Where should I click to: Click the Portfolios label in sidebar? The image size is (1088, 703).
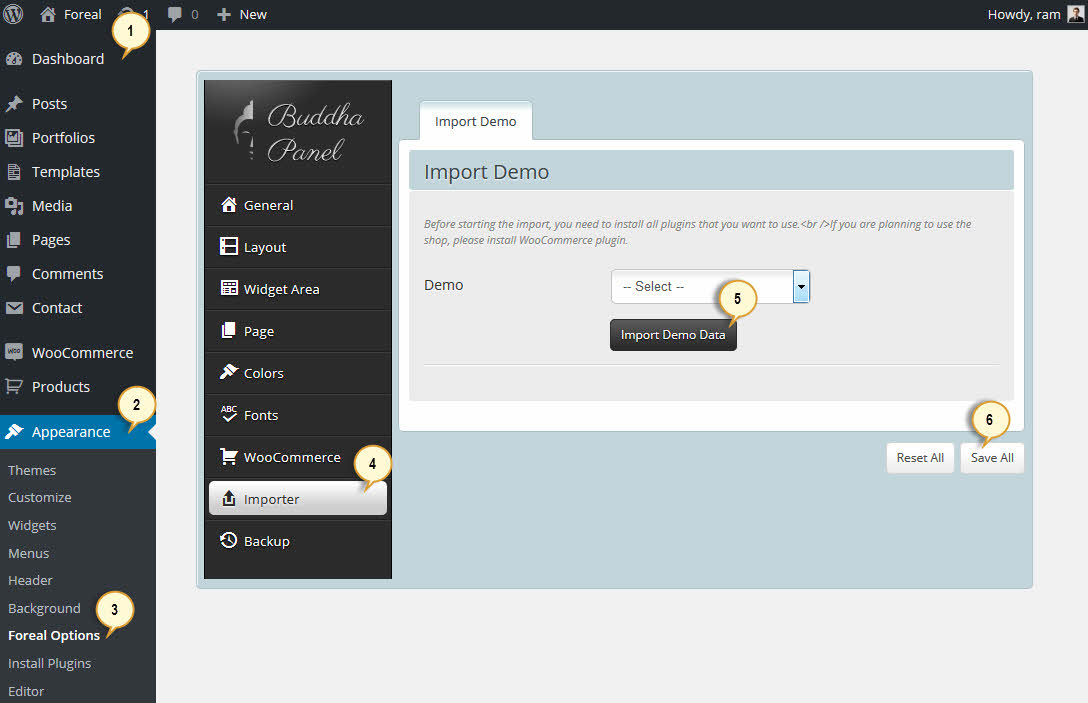[63, 138]
